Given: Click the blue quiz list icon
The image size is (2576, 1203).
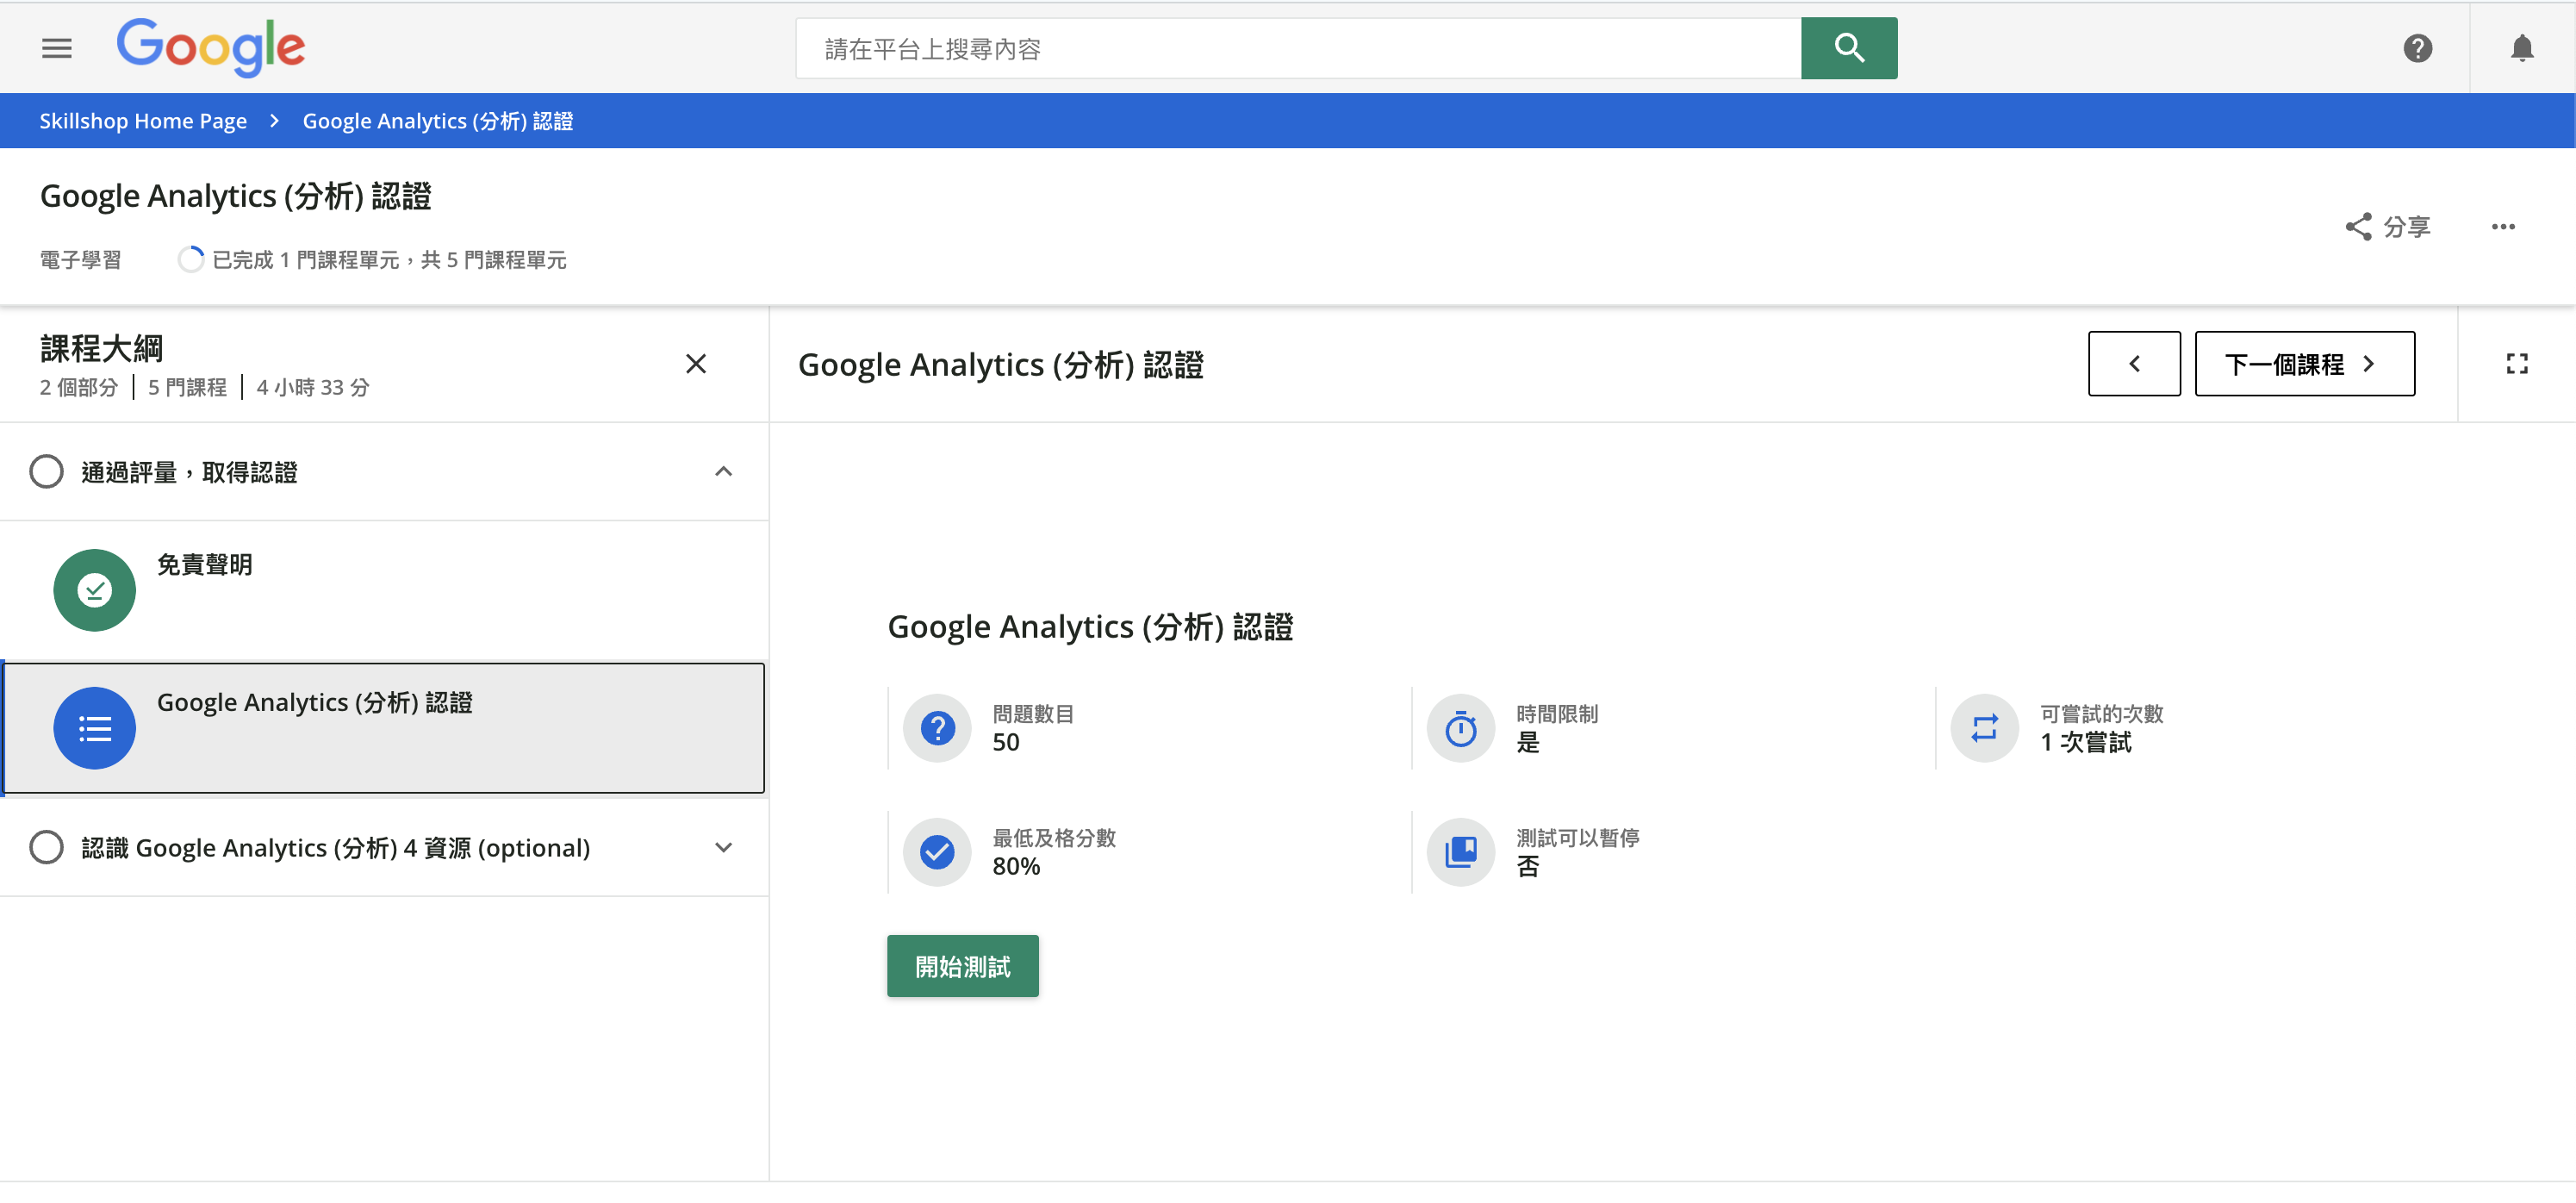Looking at the screenshot, I should tap(95, 728).
